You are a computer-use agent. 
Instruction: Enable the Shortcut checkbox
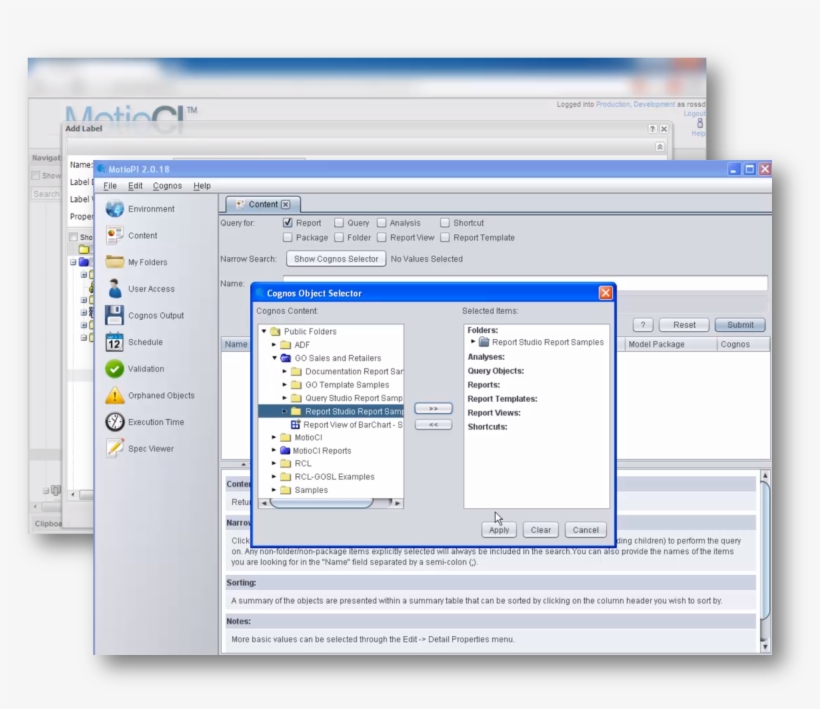pos(445,223)
